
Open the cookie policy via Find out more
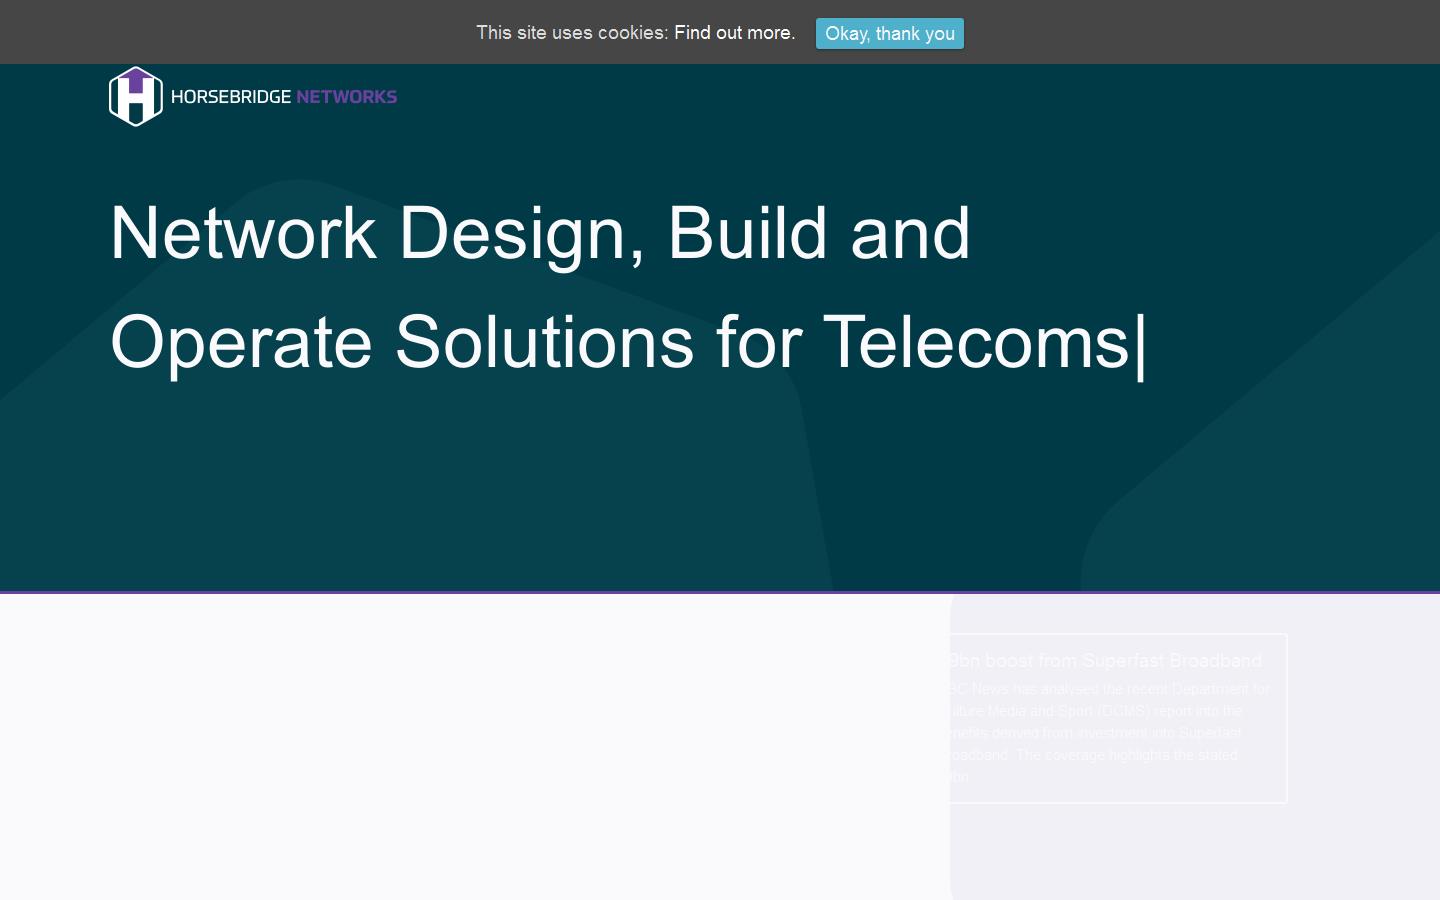[734, 33]
